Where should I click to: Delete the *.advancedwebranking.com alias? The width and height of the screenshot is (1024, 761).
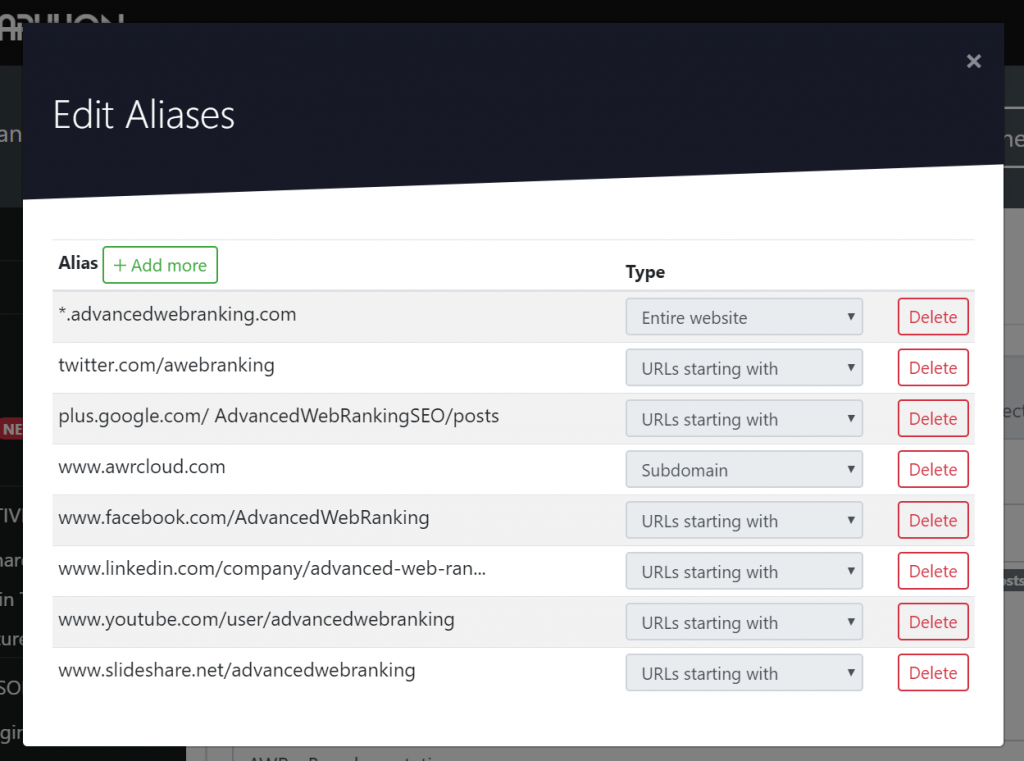pos(933,317)
